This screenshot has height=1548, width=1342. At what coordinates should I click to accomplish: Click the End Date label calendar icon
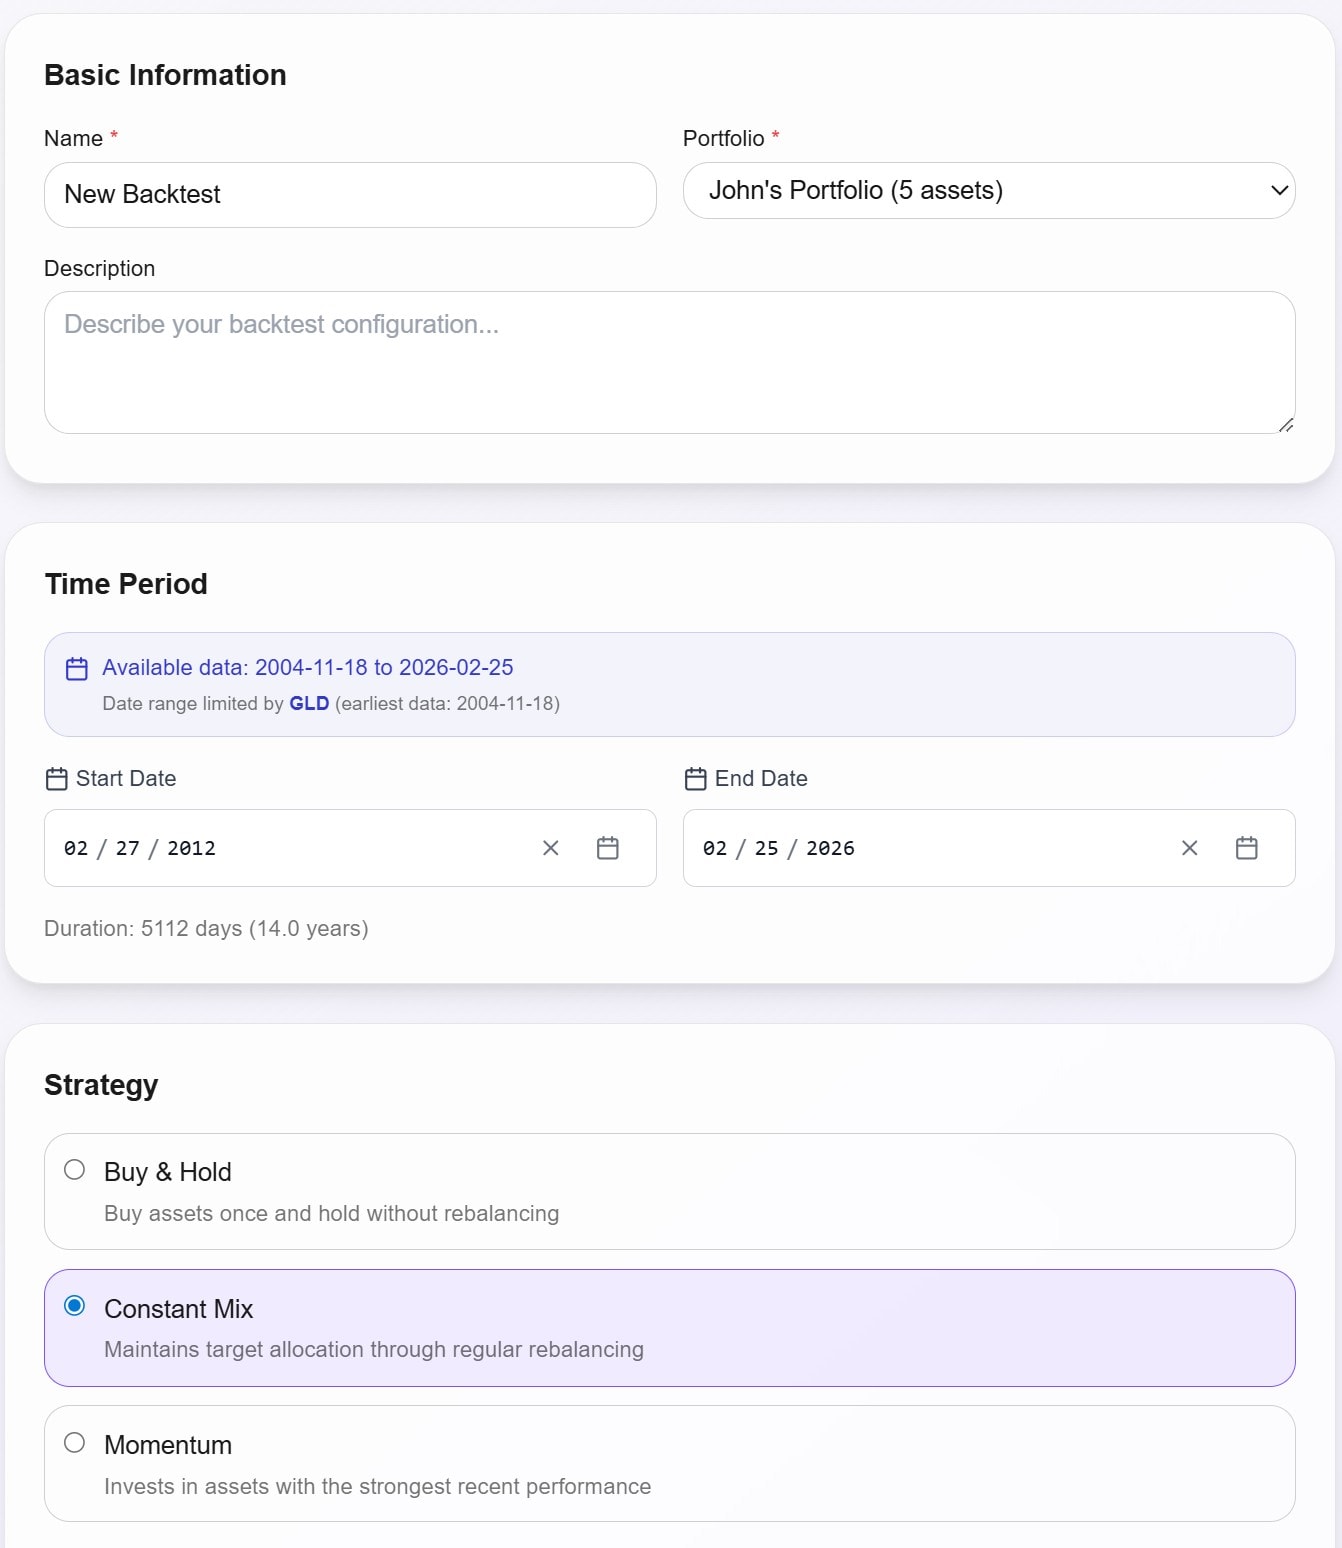696,779
